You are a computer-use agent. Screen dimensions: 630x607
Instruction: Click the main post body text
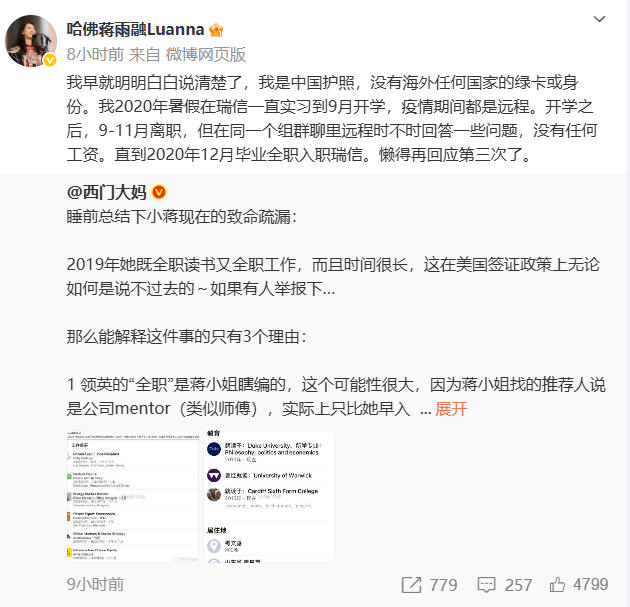click(x=331, y=119)
